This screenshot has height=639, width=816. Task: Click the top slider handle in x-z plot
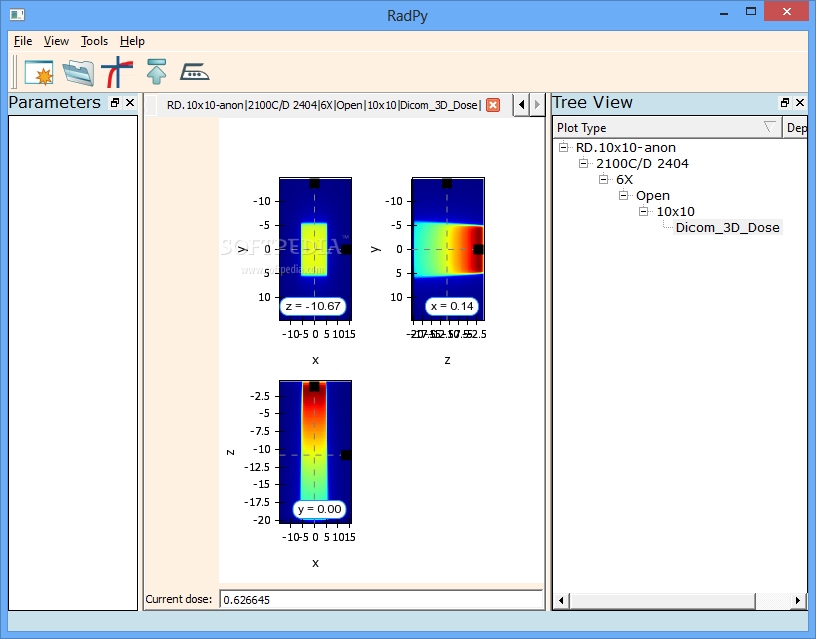314,386
